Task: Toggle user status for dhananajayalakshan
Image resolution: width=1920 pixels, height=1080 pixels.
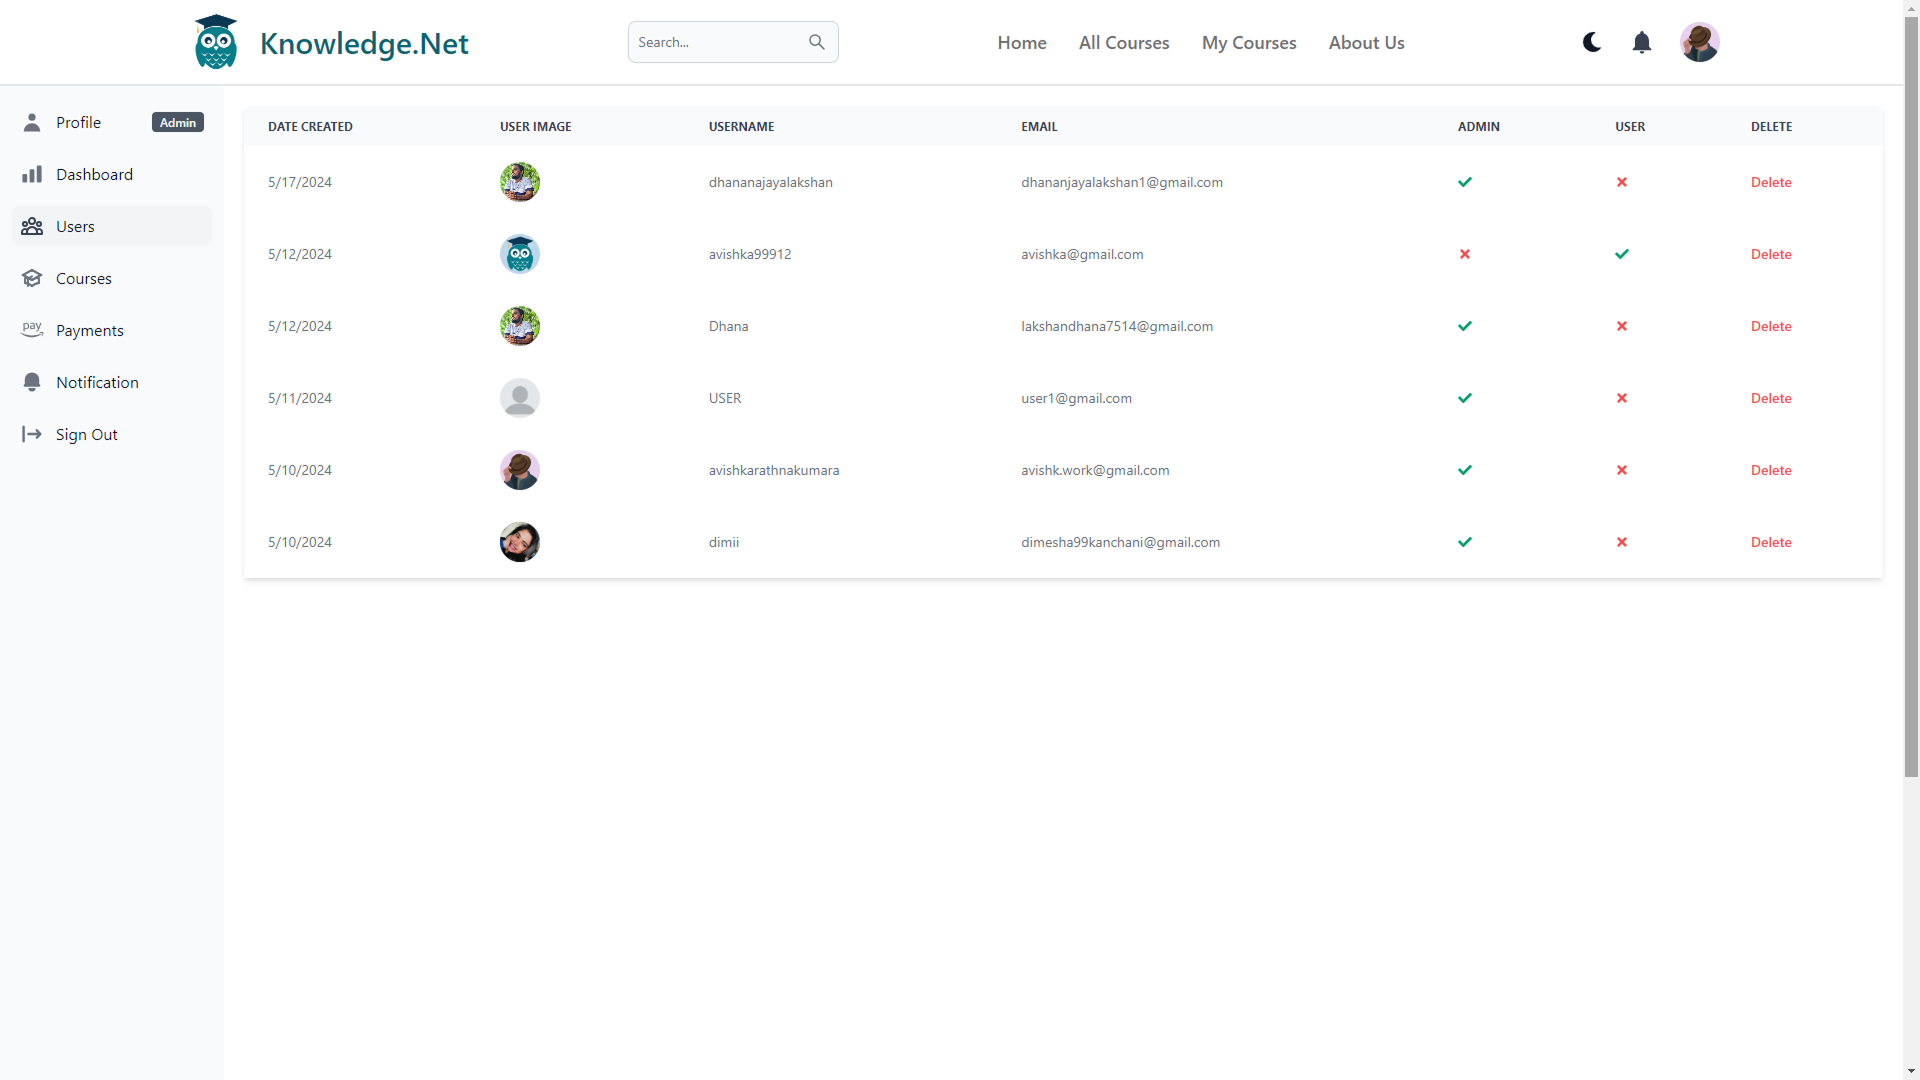Action: 1621,182
